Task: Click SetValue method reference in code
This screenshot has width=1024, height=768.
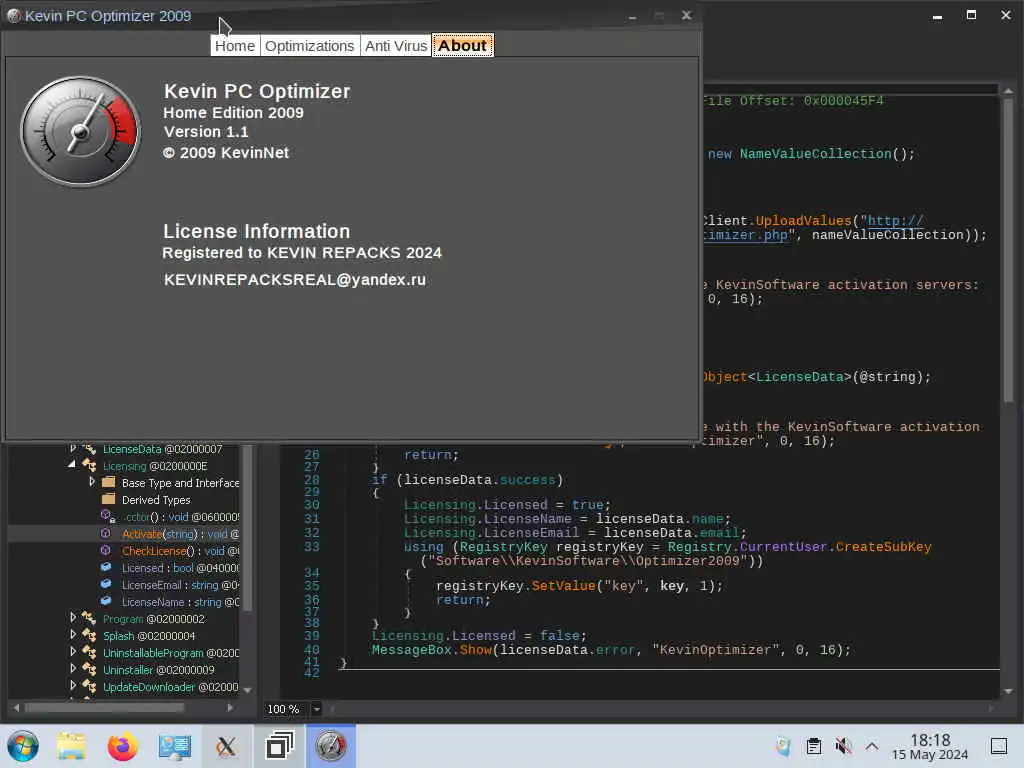Action: [x=564, y=586]
